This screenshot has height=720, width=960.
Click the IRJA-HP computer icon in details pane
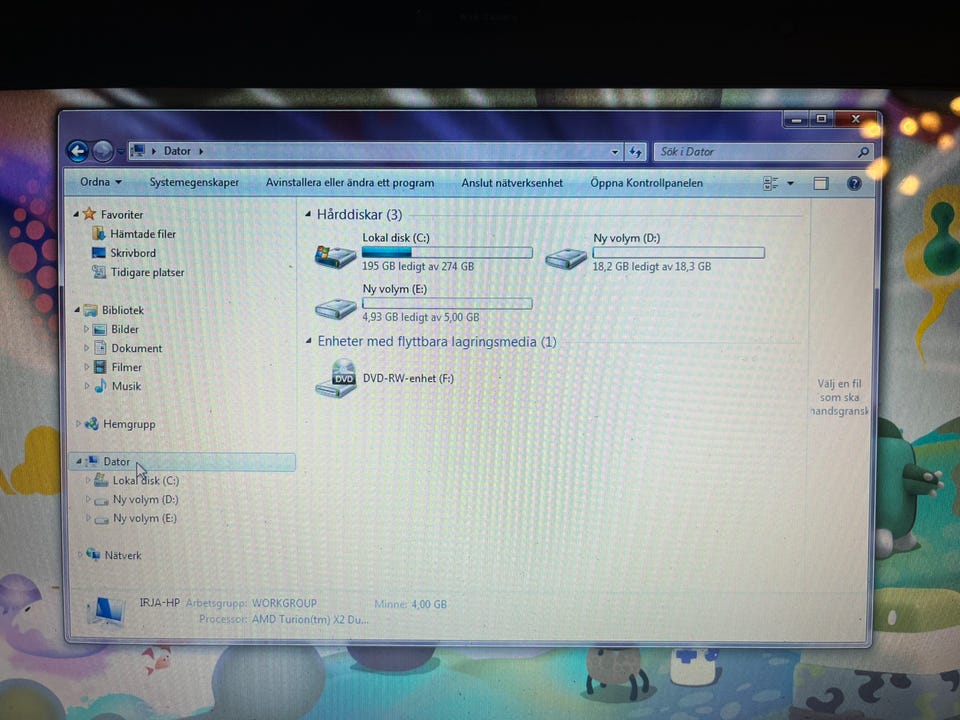[107, 611]
